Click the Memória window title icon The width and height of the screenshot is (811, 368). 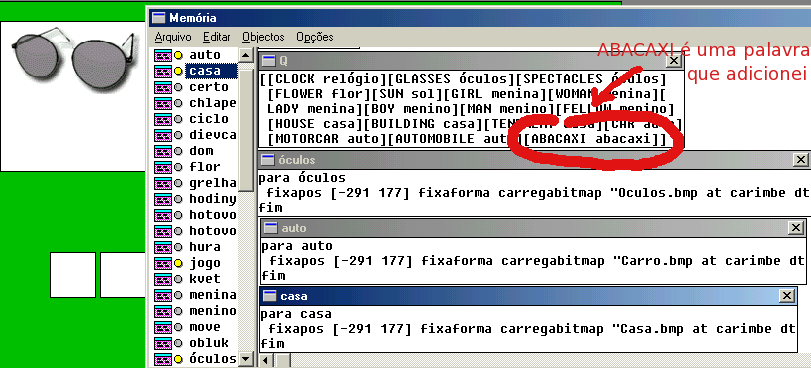159,18
